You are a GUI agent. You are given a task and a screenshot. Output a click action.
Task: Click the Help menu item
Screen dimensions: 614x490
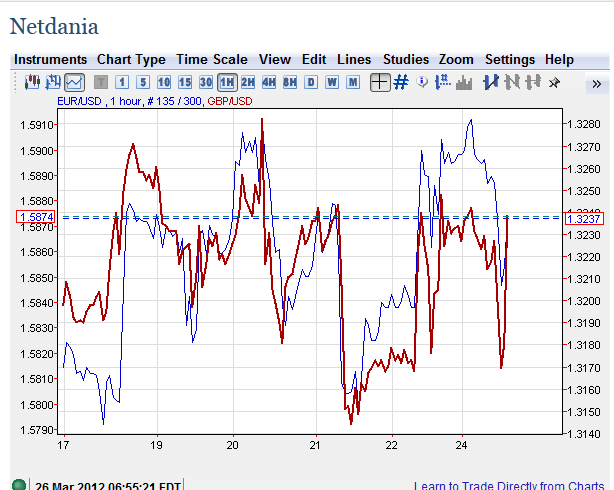559,60
